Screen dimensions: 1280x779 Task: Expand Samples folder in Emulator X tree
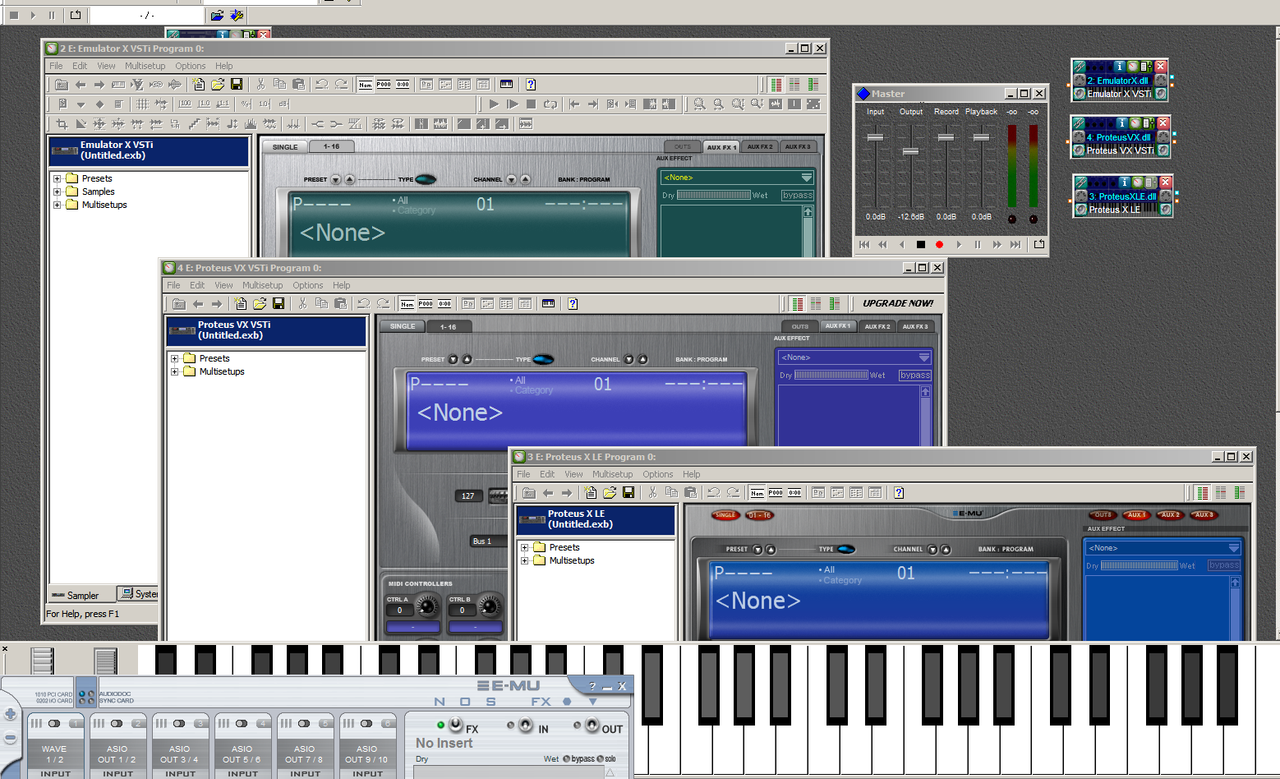pos(57,192)
